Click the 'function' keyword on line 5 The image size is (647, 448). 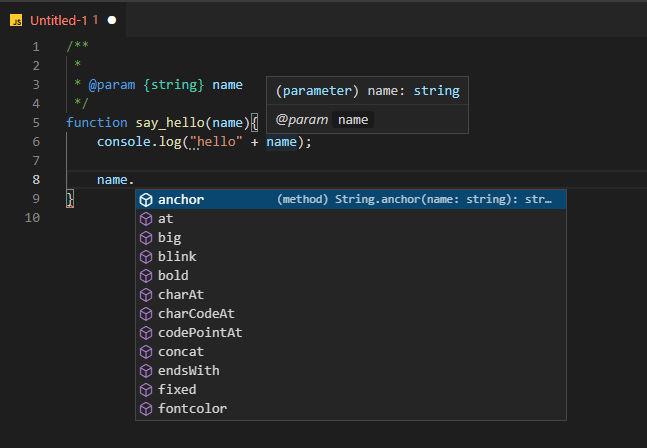point(97,123)
